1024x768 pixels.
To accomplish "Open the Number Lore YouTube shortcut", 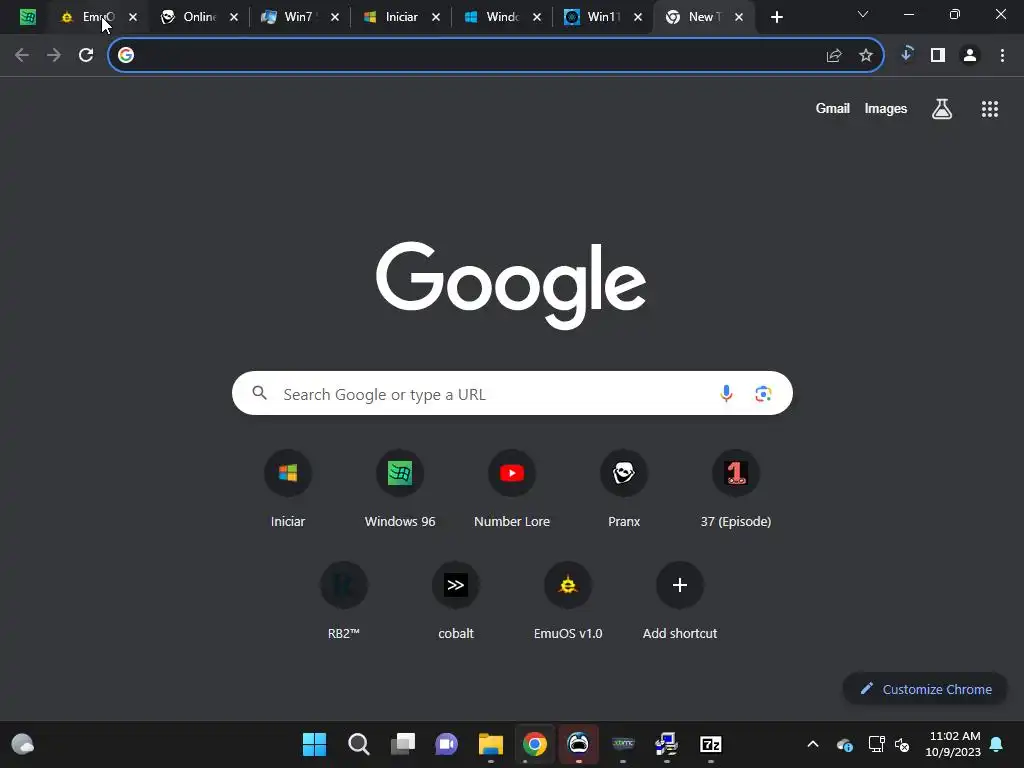I will point(511,473).
